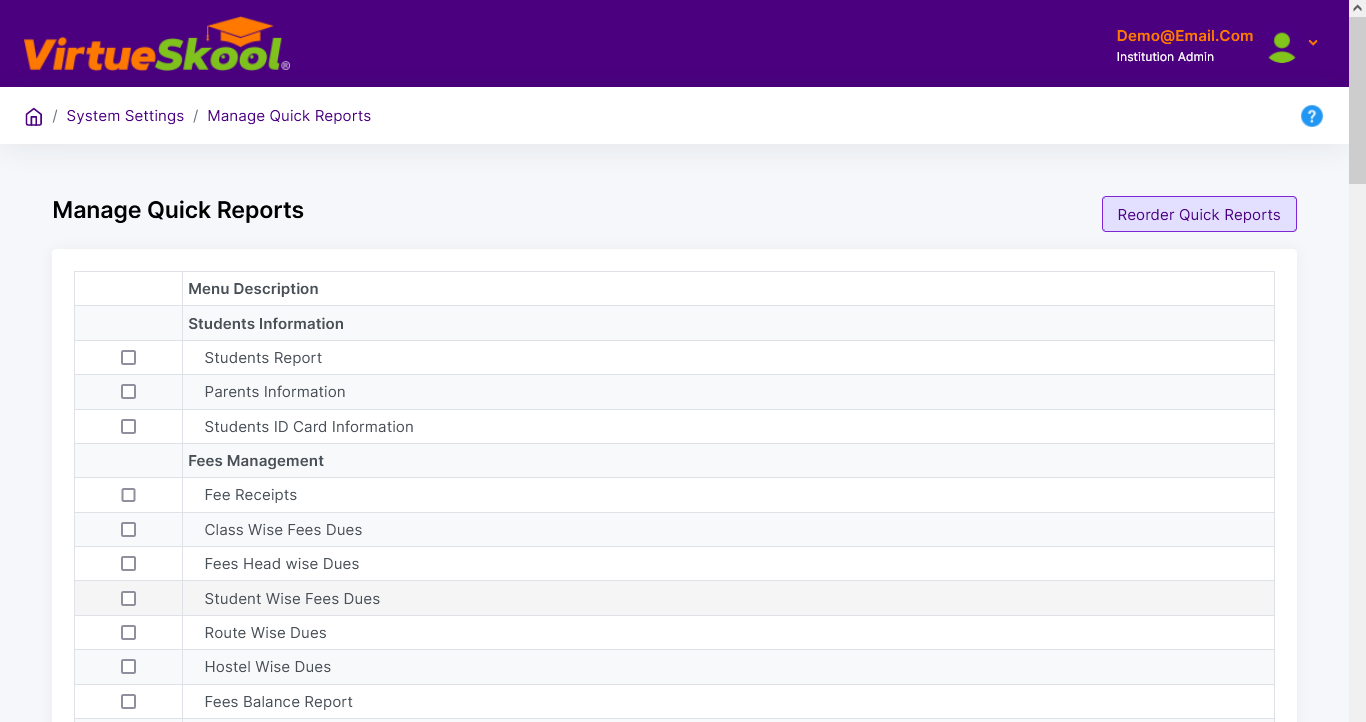Check the Fees Head wise Dues checkbox
Image resolution: width=1366 pixels, height=722 pixels.
click(128, 564)
